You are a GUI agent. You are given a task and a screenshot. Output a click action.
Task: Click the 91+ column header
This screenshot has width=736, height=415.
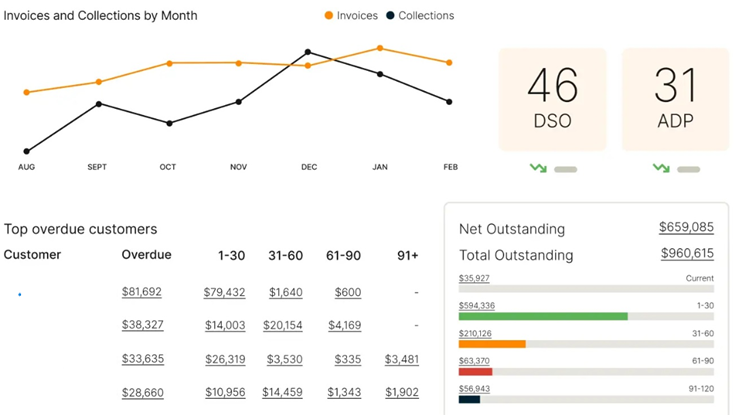tap(407, 255)
